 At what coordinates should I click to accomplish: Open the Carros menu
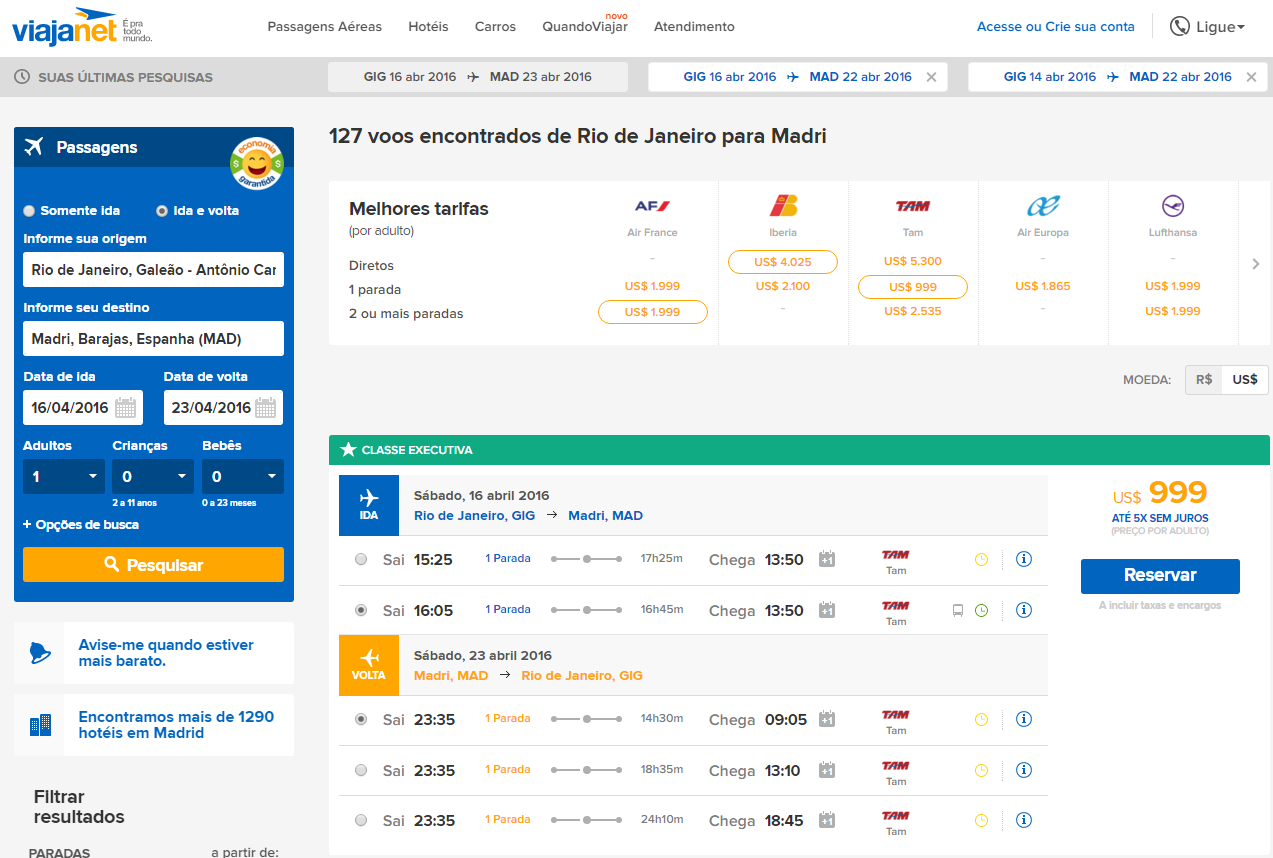point(495,26)
